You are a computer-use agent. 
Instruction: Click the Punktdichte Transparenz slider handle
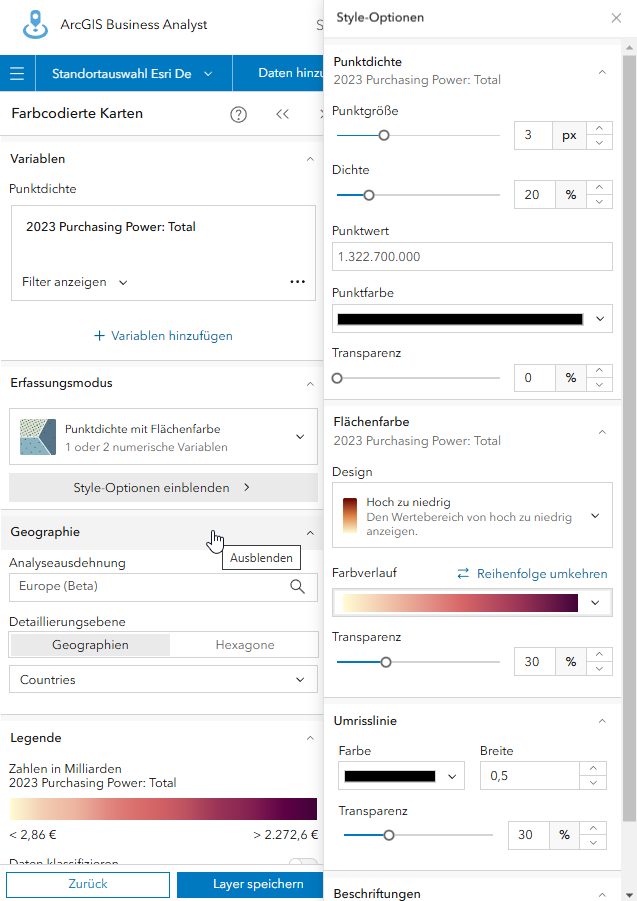(337, 378)
